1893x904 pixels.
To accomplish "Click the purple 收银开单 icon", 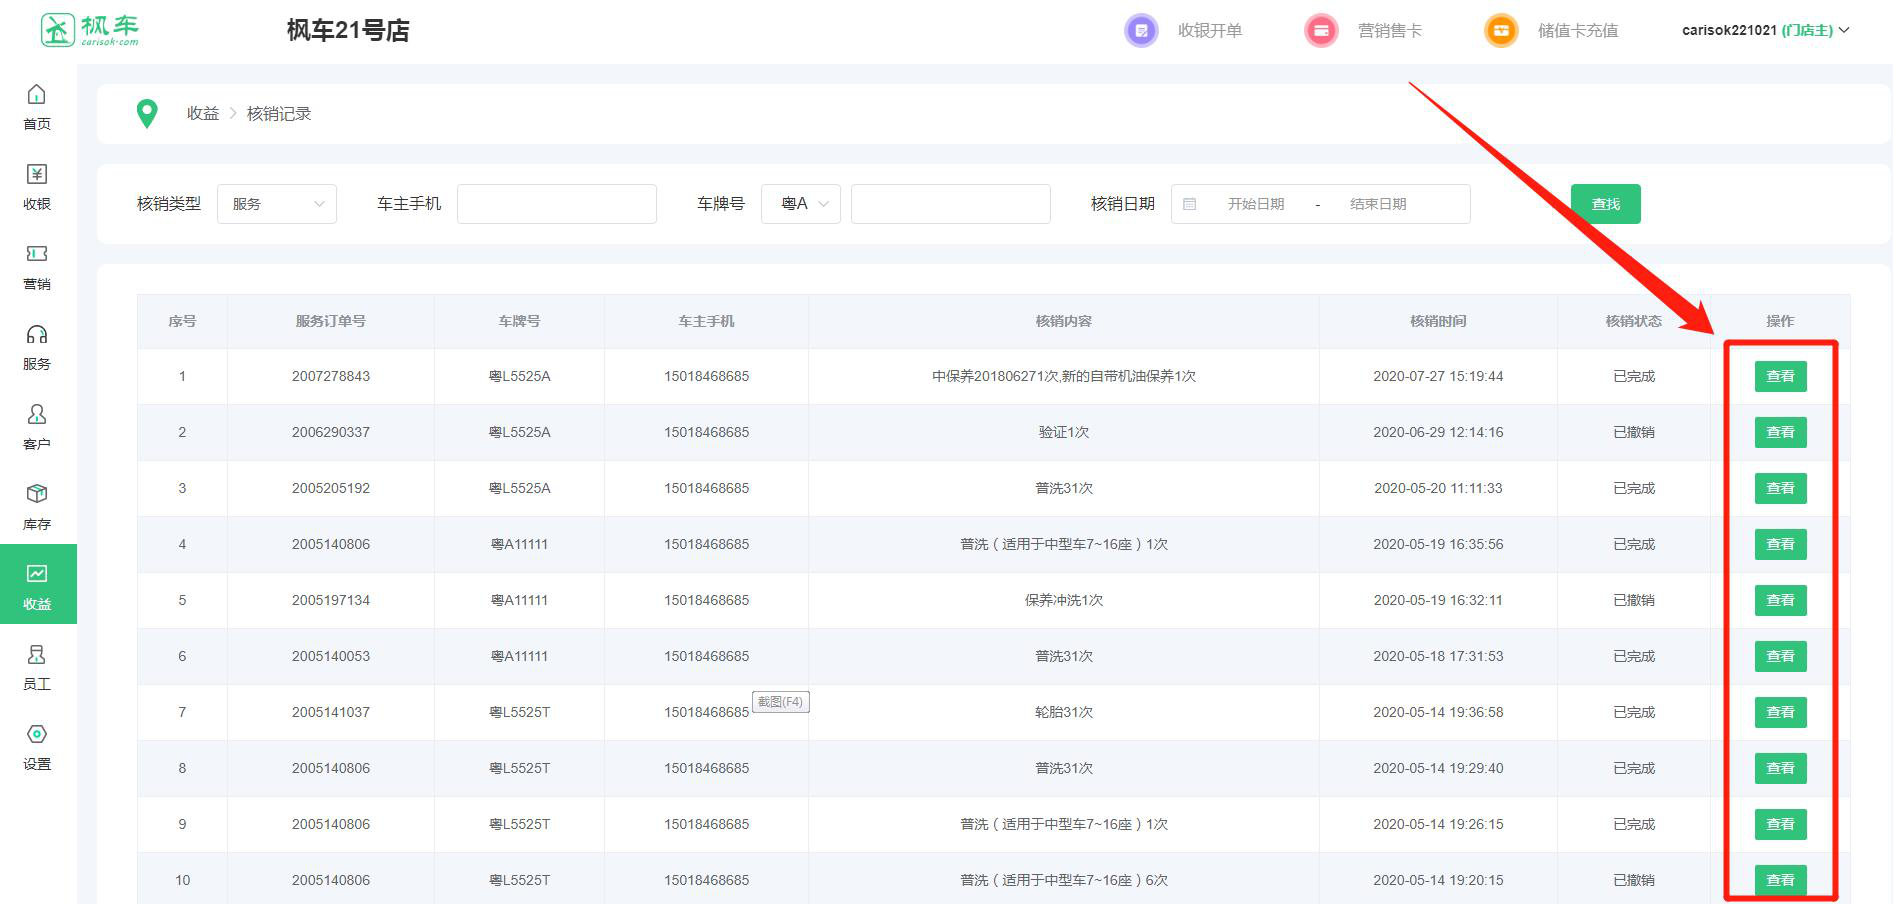I will [x=1141, y=31].
